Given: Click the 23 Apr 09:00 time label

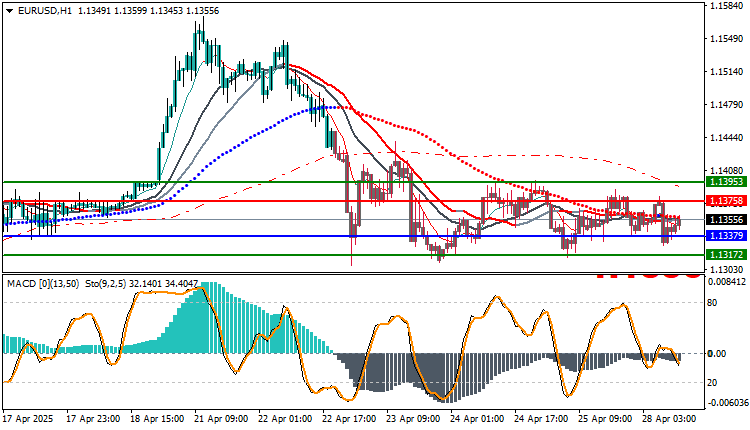Looking at the screenshot, I should point(413,419).
